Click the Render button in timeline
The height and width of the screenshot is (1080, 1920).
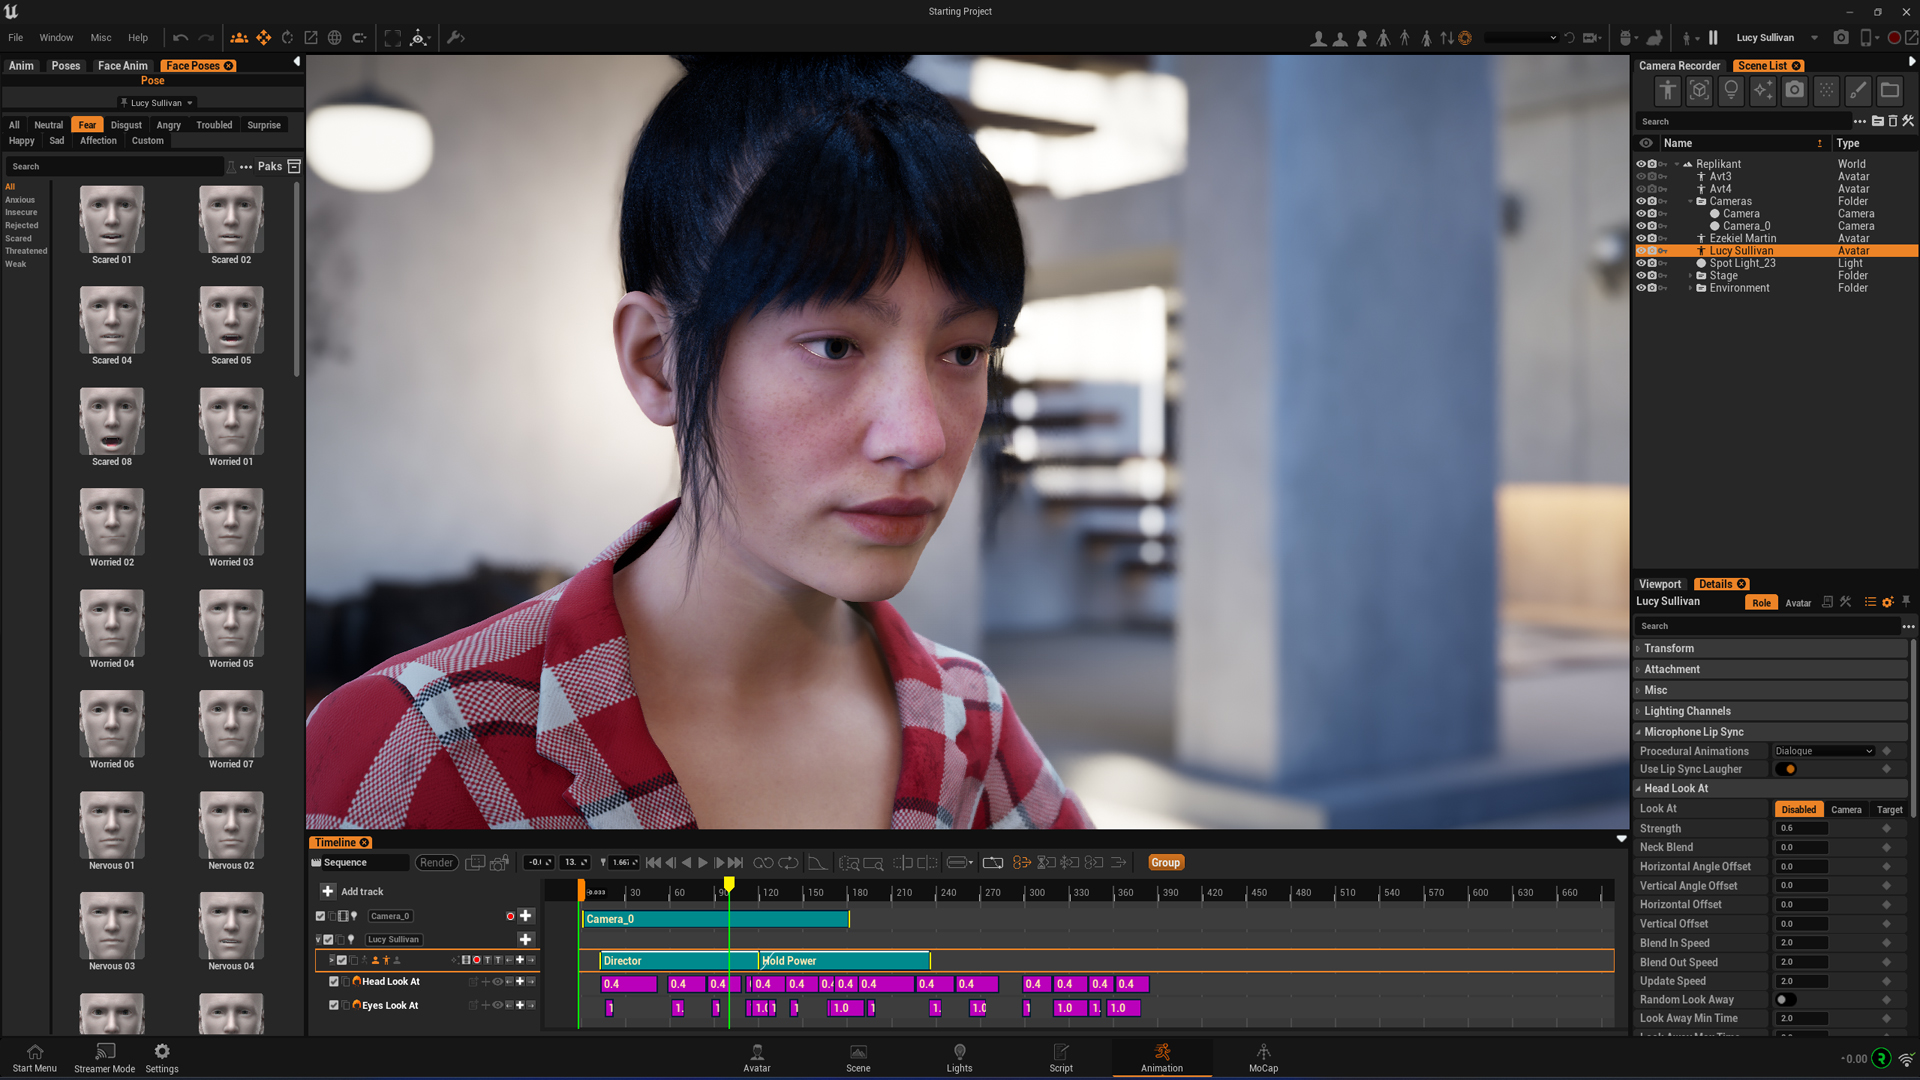coord(436,863)
